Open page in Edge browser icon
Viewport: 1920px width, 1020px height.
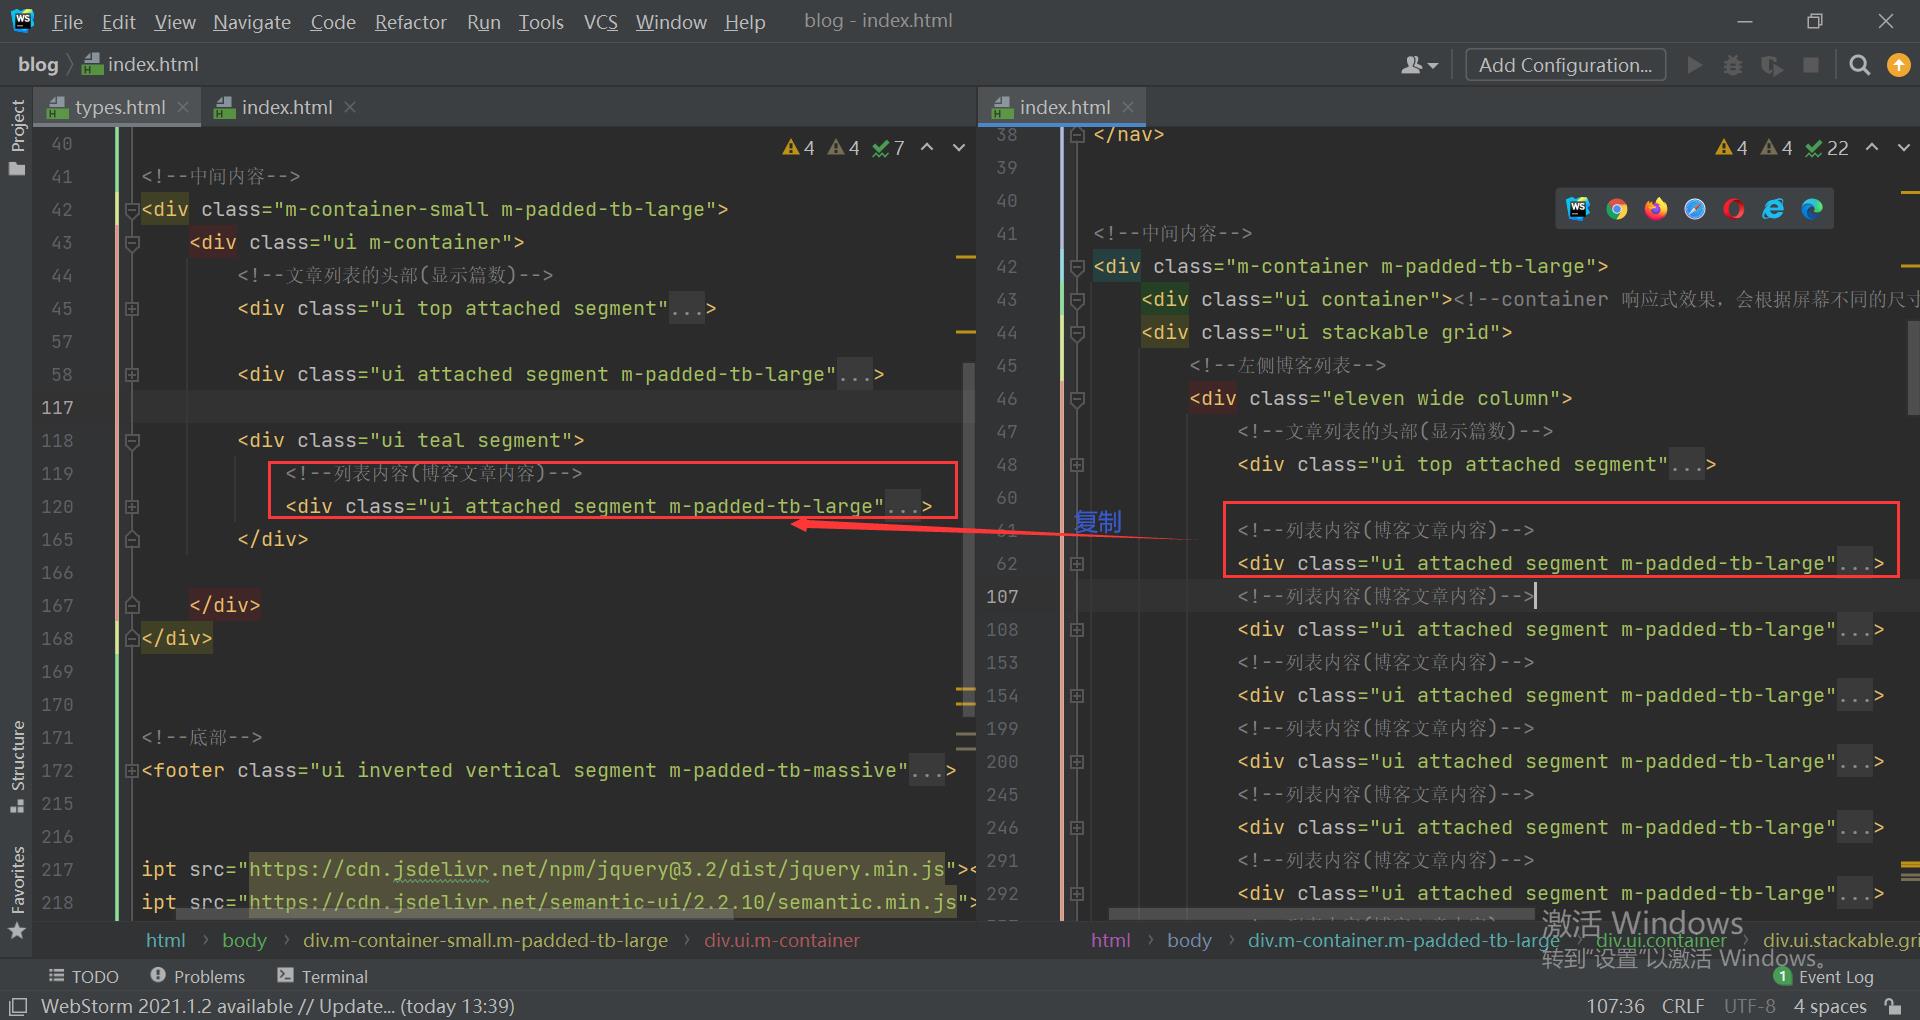click(1812, 208)
